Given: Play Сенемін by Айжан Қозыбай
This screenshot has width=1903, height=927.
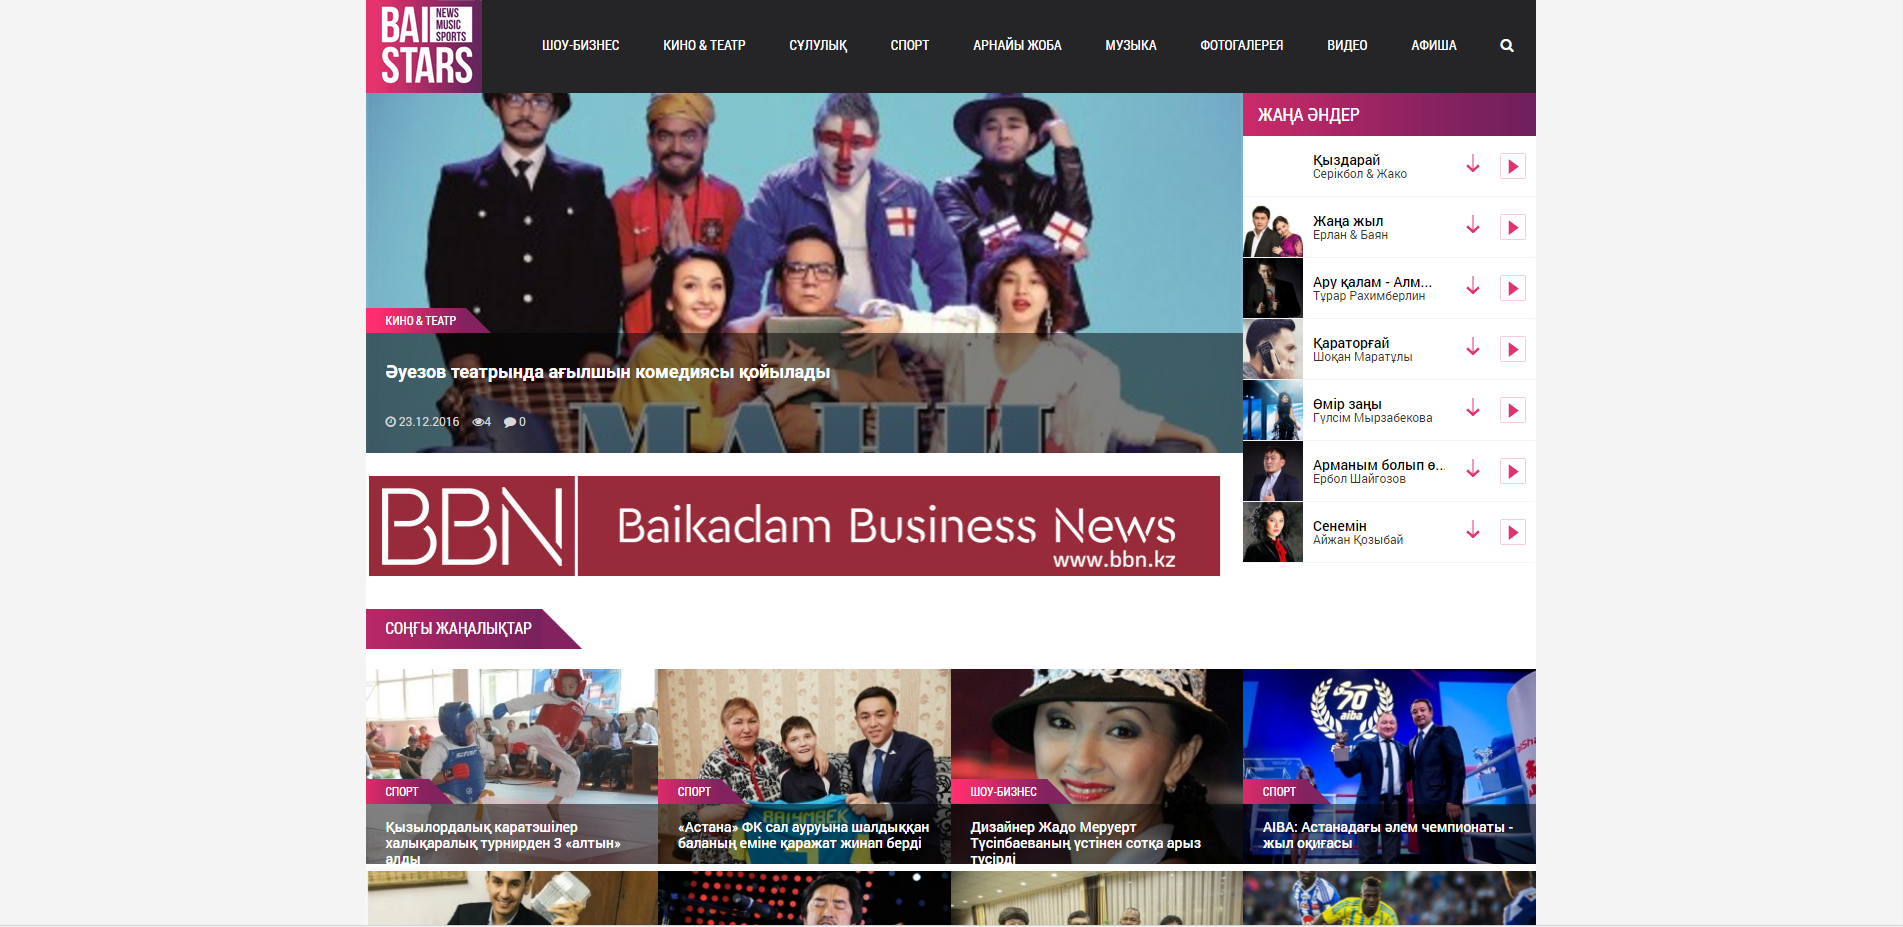Looking at the screenshot, I should coord(1512,533).
